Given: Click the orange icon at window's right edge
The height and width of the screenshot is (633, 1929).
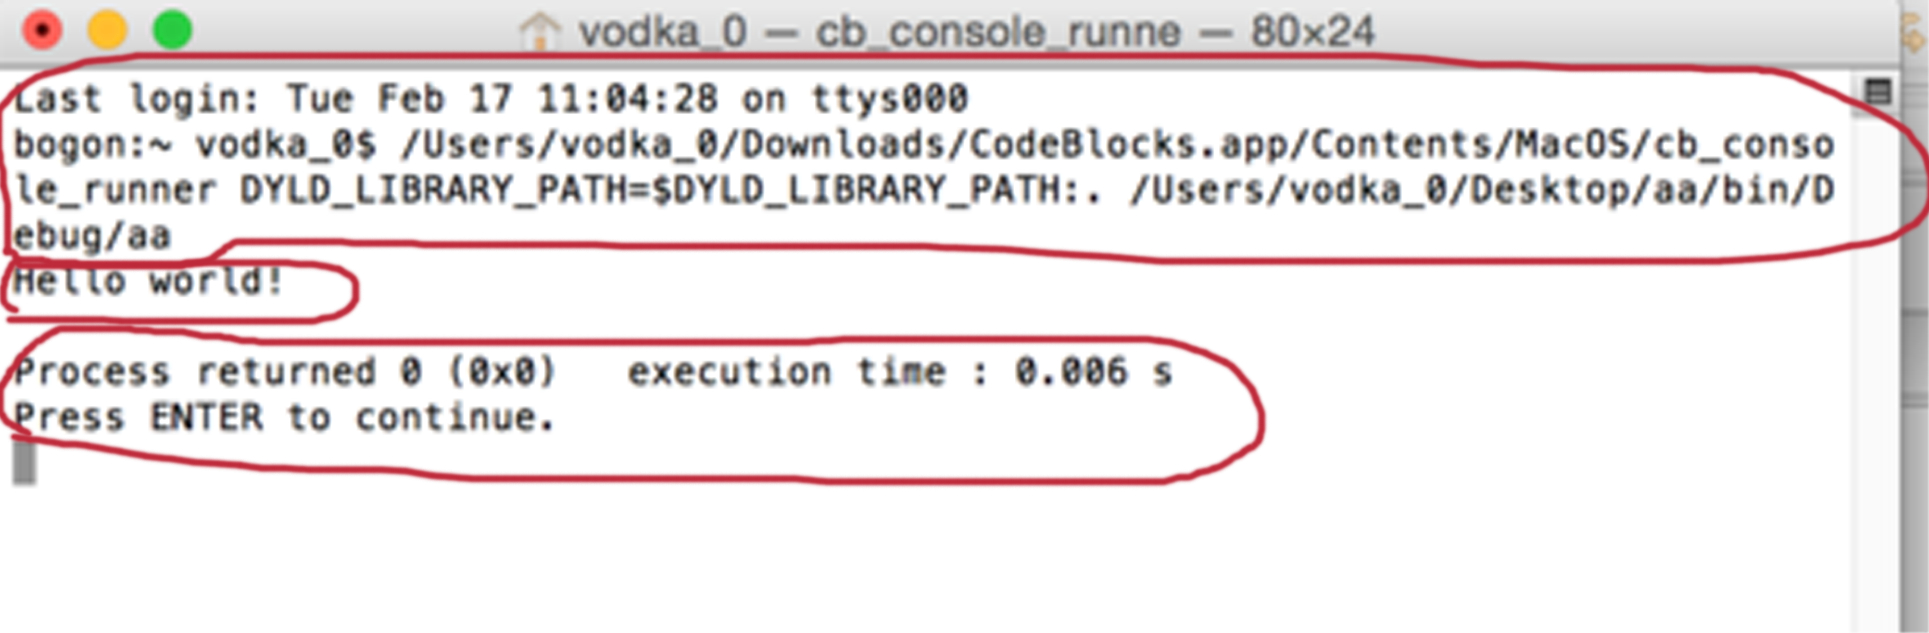Looking at the screenshot, I should (1916, 34).
